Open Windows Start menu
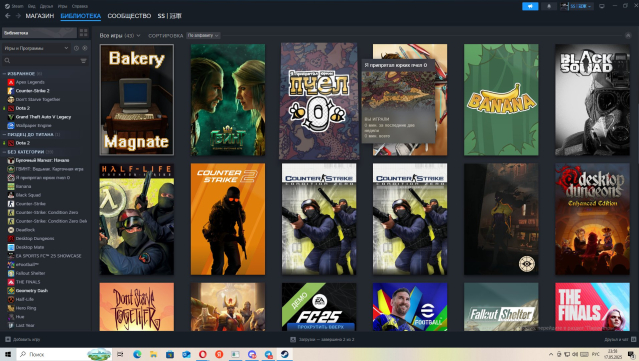 pyautogui.click(x=8, y=354)
